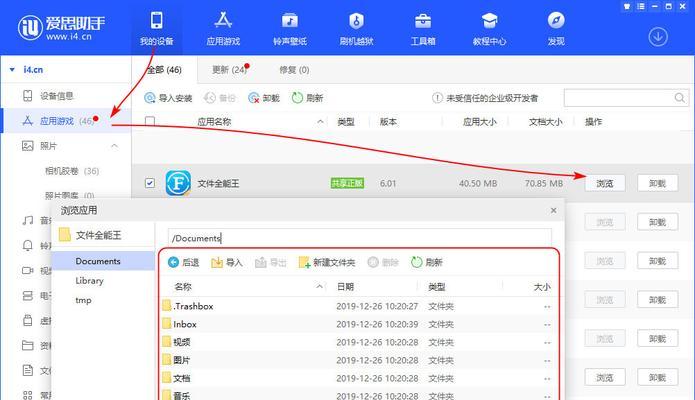This screenshot has height=400, width=695.
Task: Click the 爱思助手 i4 logo
Action: point(62,27)
